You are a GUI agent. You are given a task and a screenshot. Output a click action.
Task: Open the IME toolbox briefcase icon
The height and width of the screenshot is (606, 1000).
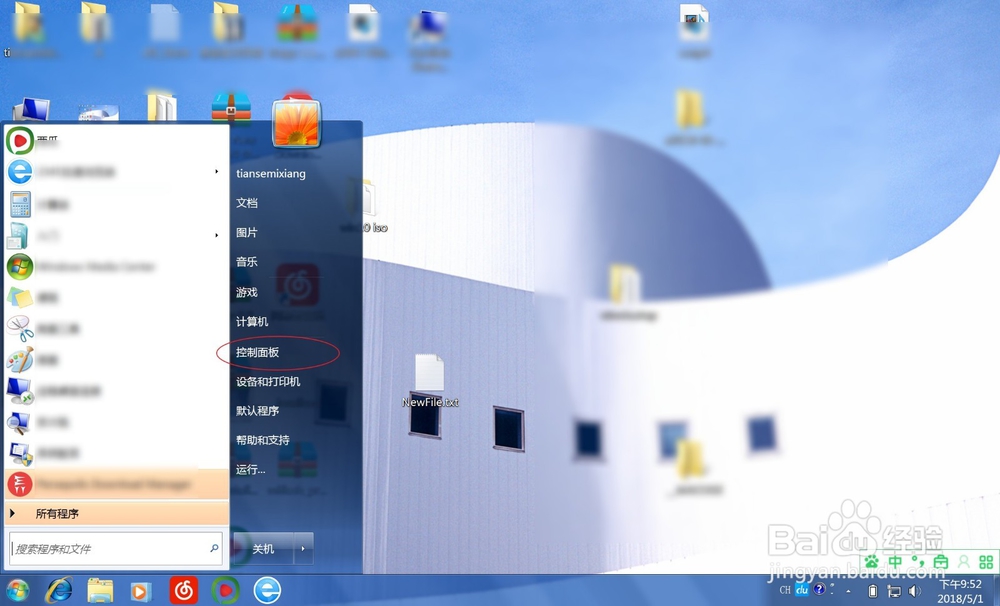pyautogui.click(x=941, y=561)
